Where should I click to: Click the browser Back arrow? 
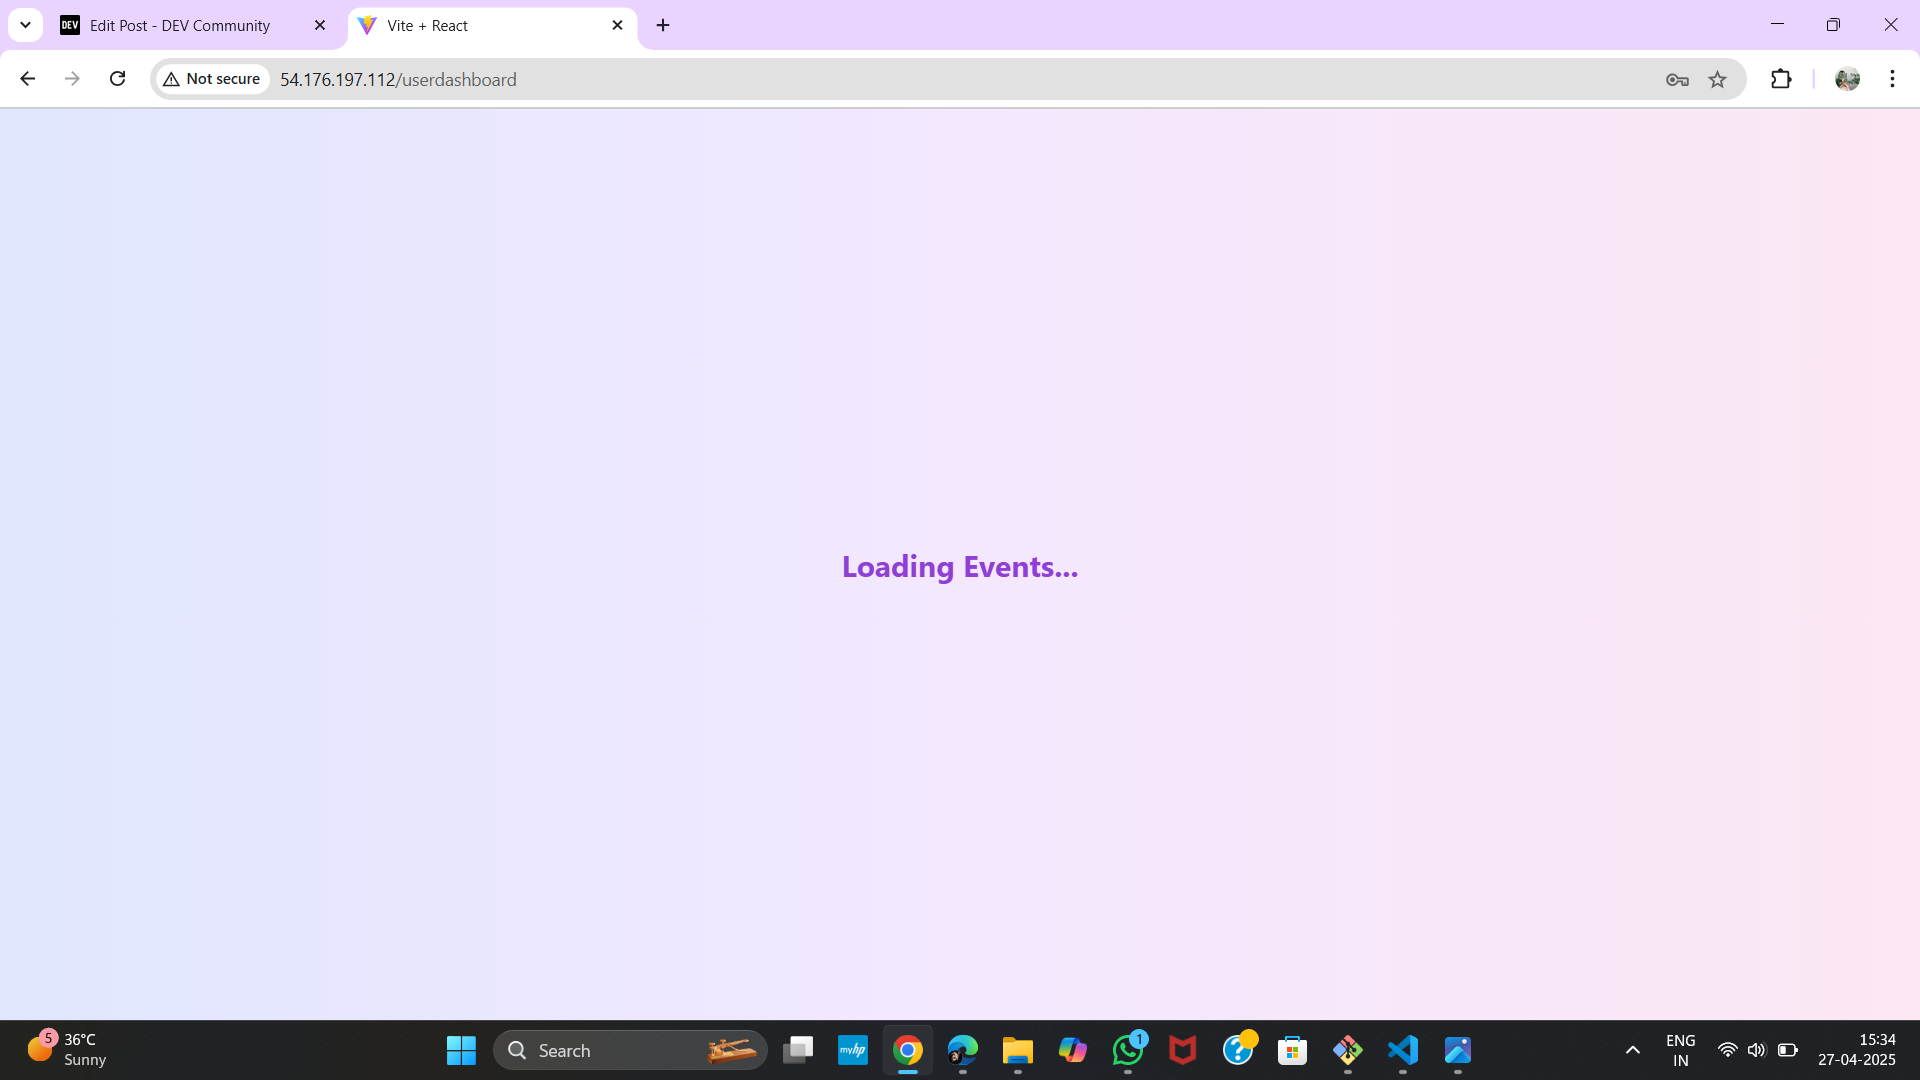[27, 79]
